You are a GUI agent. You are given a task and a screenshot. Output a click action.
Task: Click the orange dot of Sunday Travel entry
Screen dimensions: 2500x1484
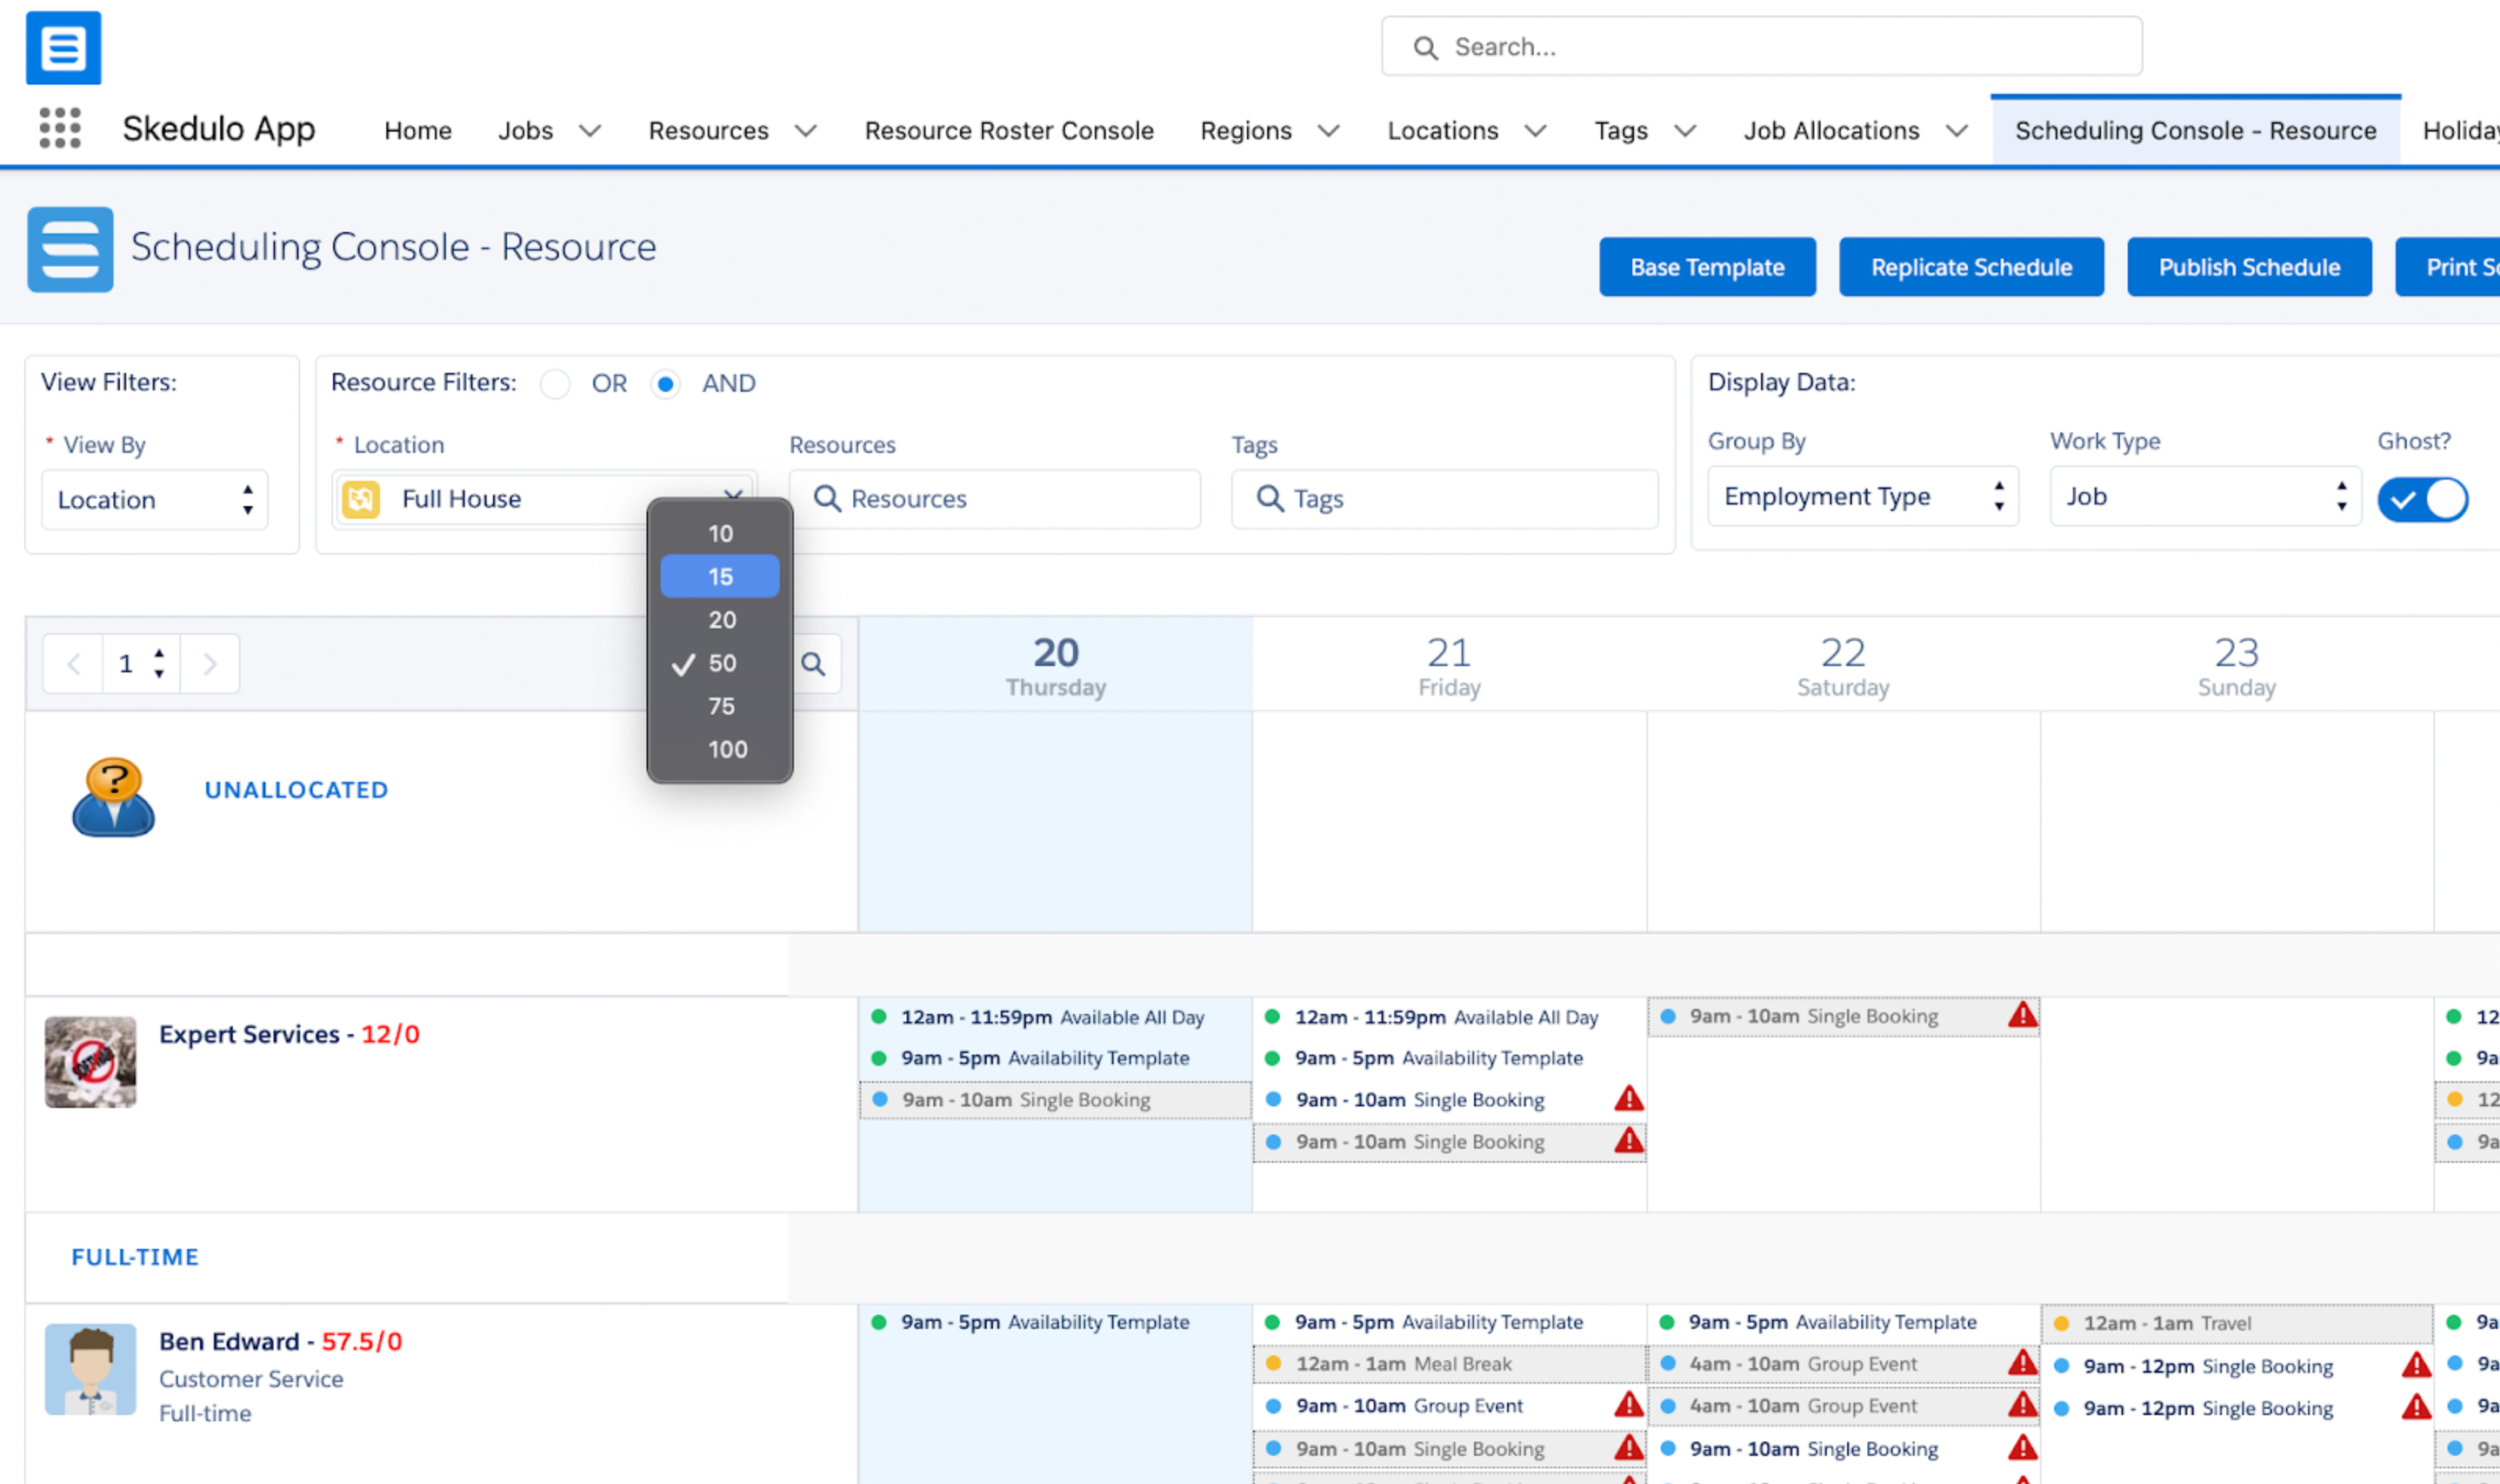point(2061,1323)
